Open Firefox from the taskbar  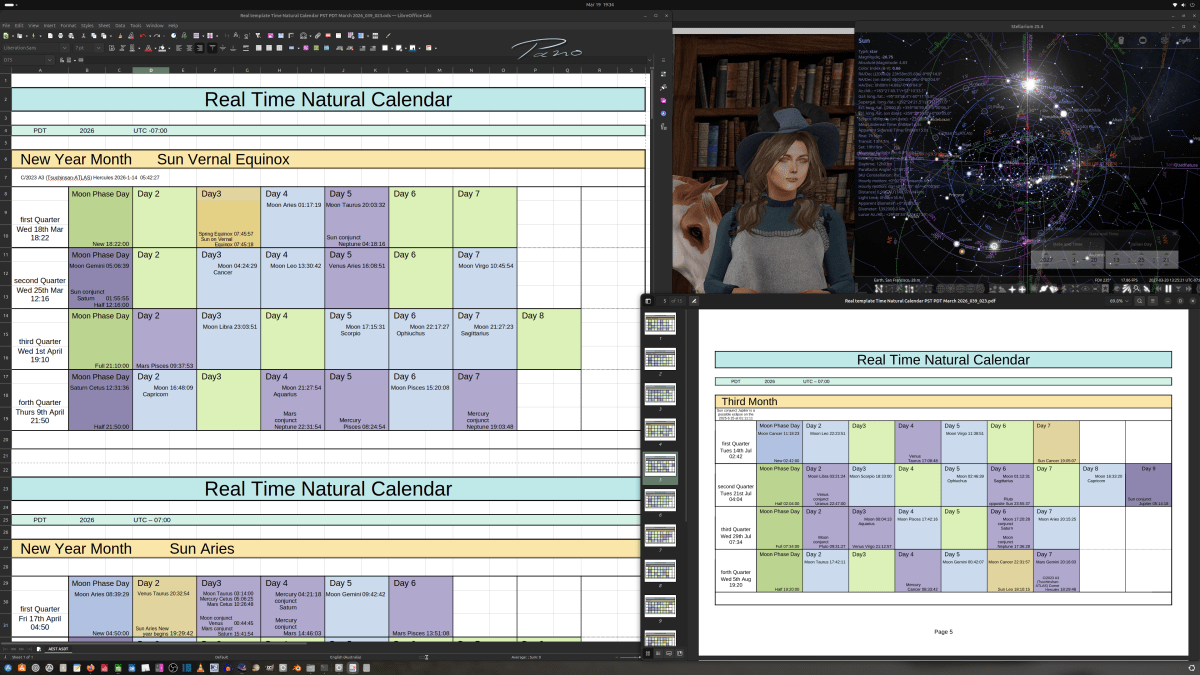[90, 667]
